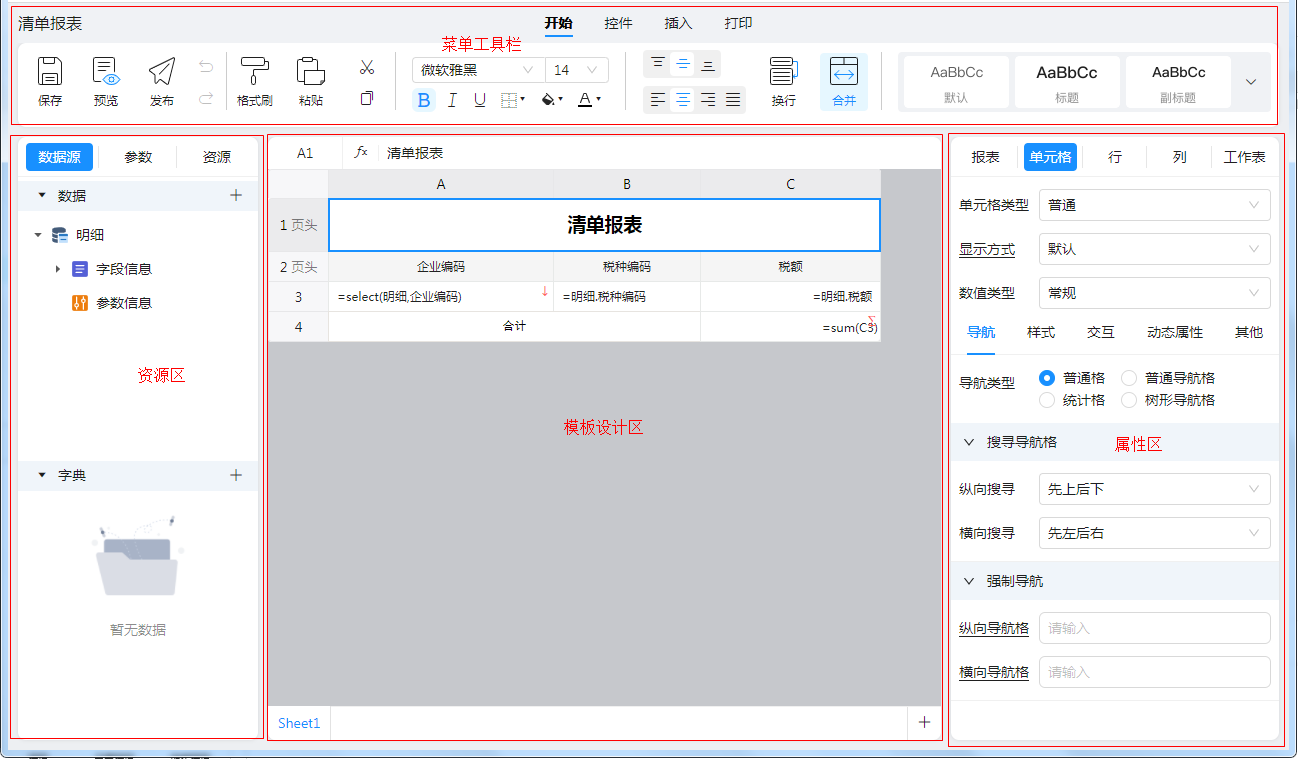Screen dimensions: 1298x759
Task: Choose the 统计格 radio button
Action: [x=1047, y=400]
